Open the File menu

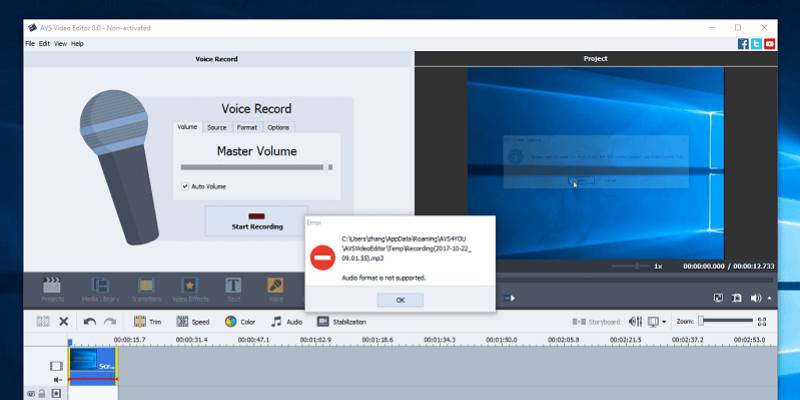click(x=30, y=44)
